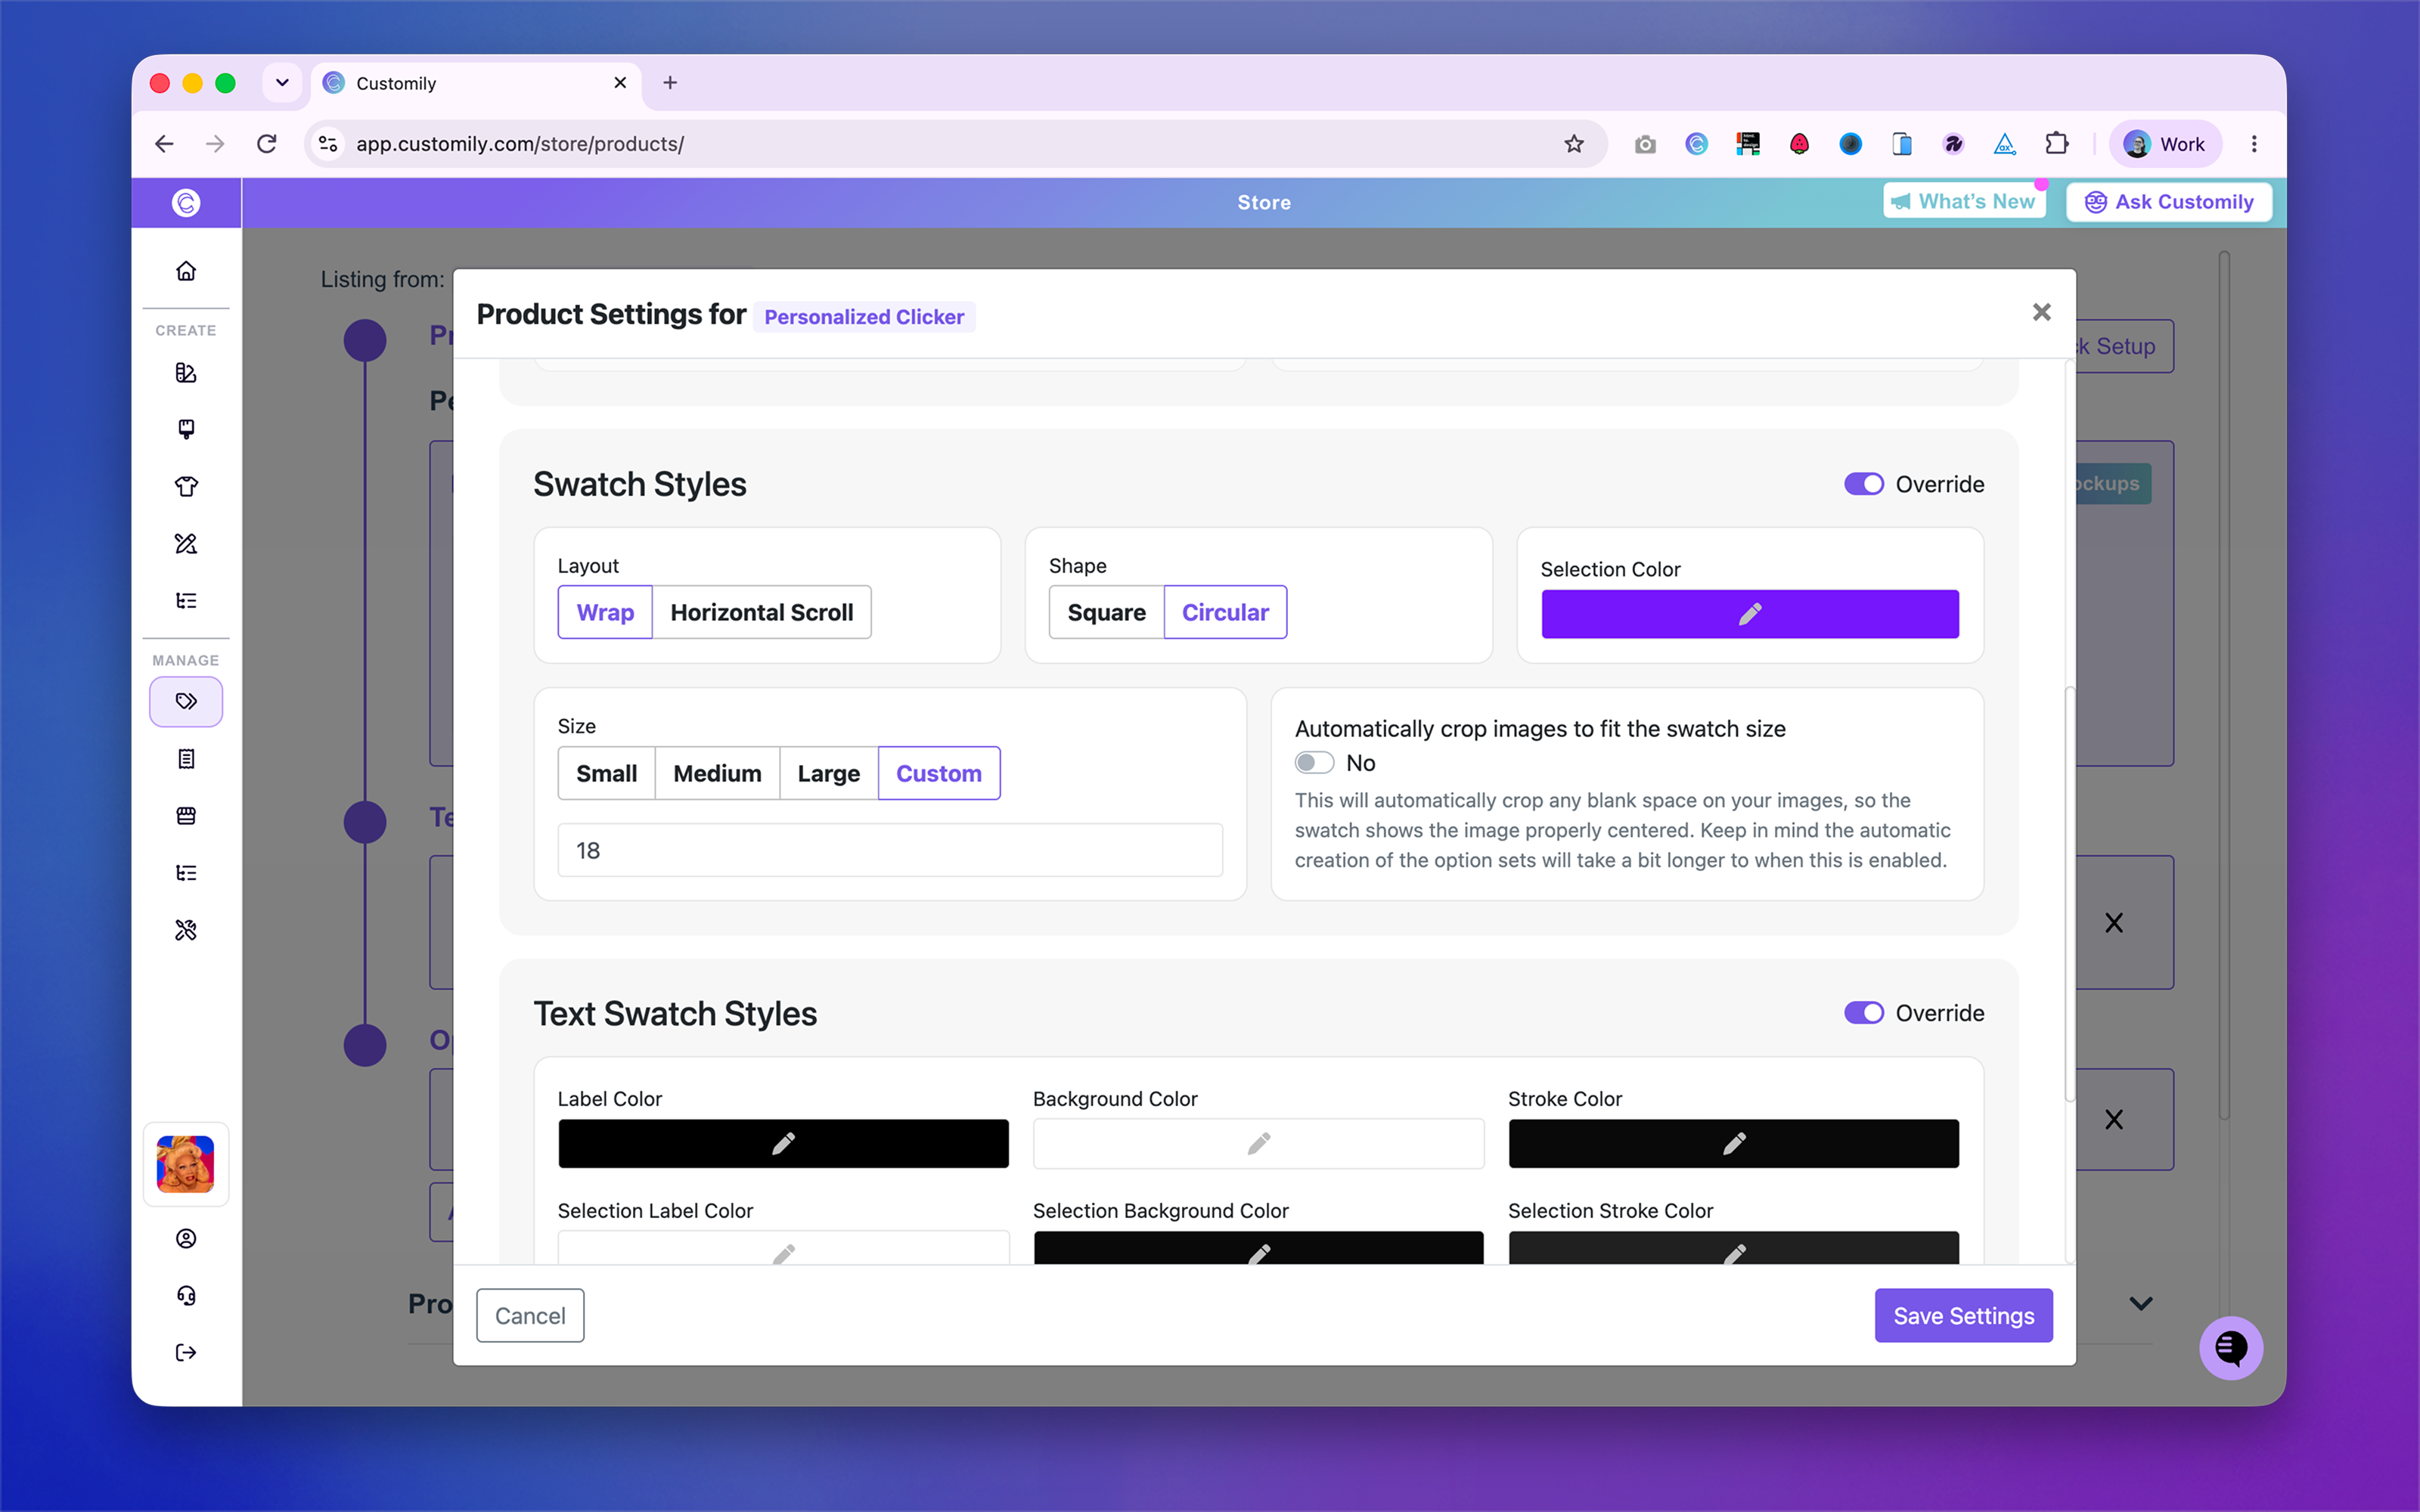This screenshot has height=1512, width=2420.
Task: Edit the purple Selection Color swatch
Action: [1749, 614]
